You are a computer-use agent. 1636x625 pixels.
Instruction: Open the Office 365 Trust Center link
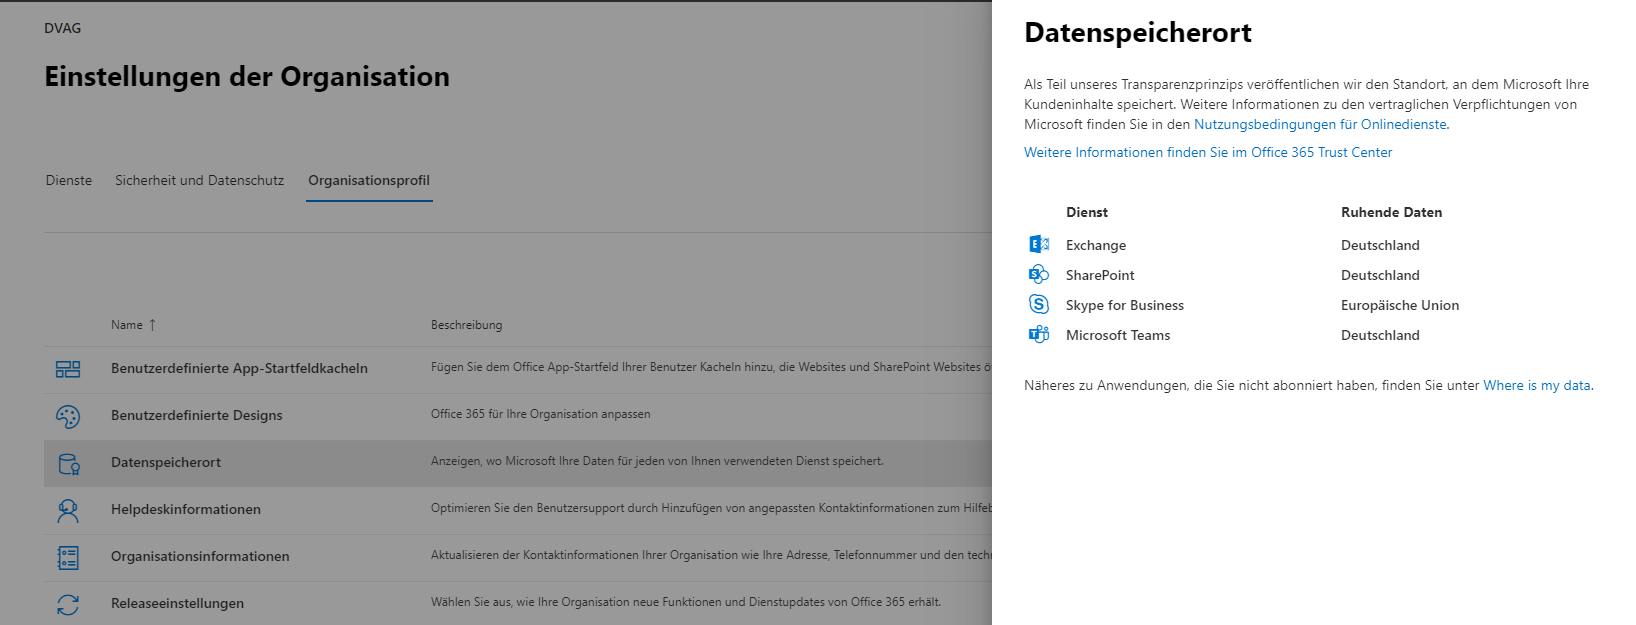click(x=1208, y=153)
